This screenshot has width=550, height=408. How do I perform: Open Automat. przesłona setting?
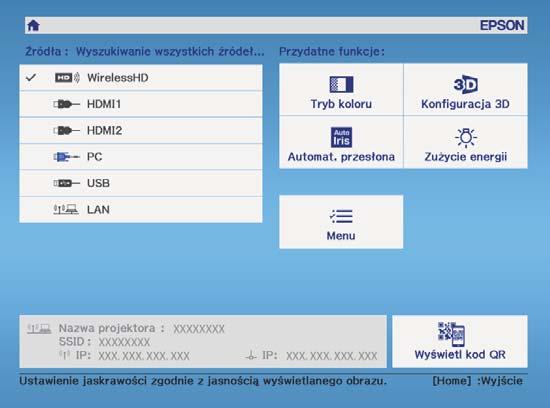(x=341, y=142)
